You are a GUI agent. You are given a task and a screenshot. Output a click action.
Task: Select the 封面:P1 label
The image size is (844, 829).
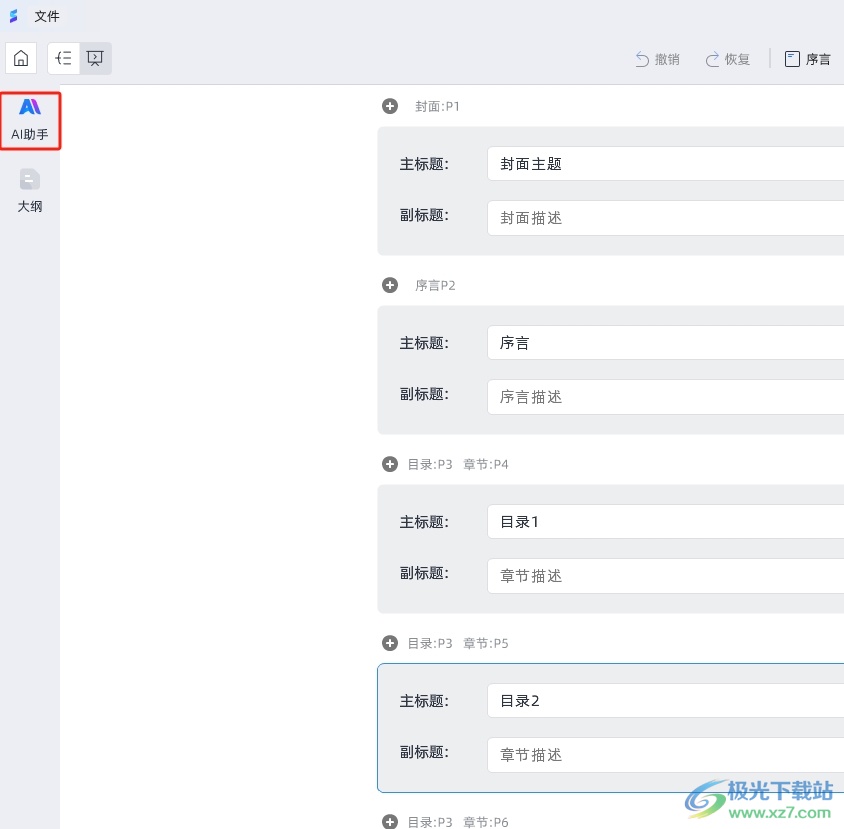click(x=437, y=107)
